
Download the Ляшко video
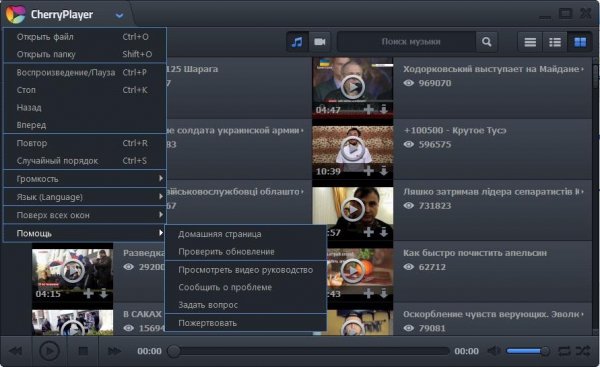pos(384,232)
